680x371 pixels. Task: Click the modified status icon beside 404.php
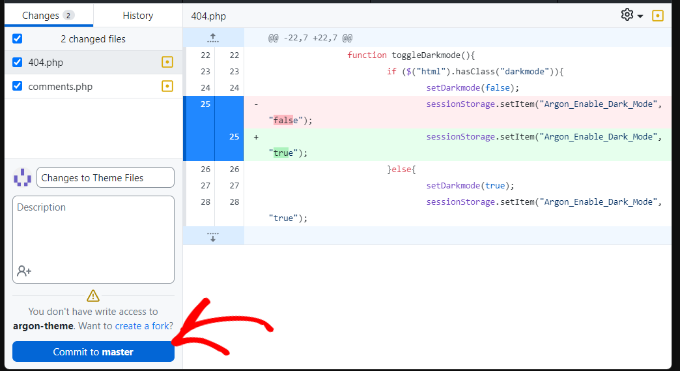pyautogui.click(x=167, y=62)
